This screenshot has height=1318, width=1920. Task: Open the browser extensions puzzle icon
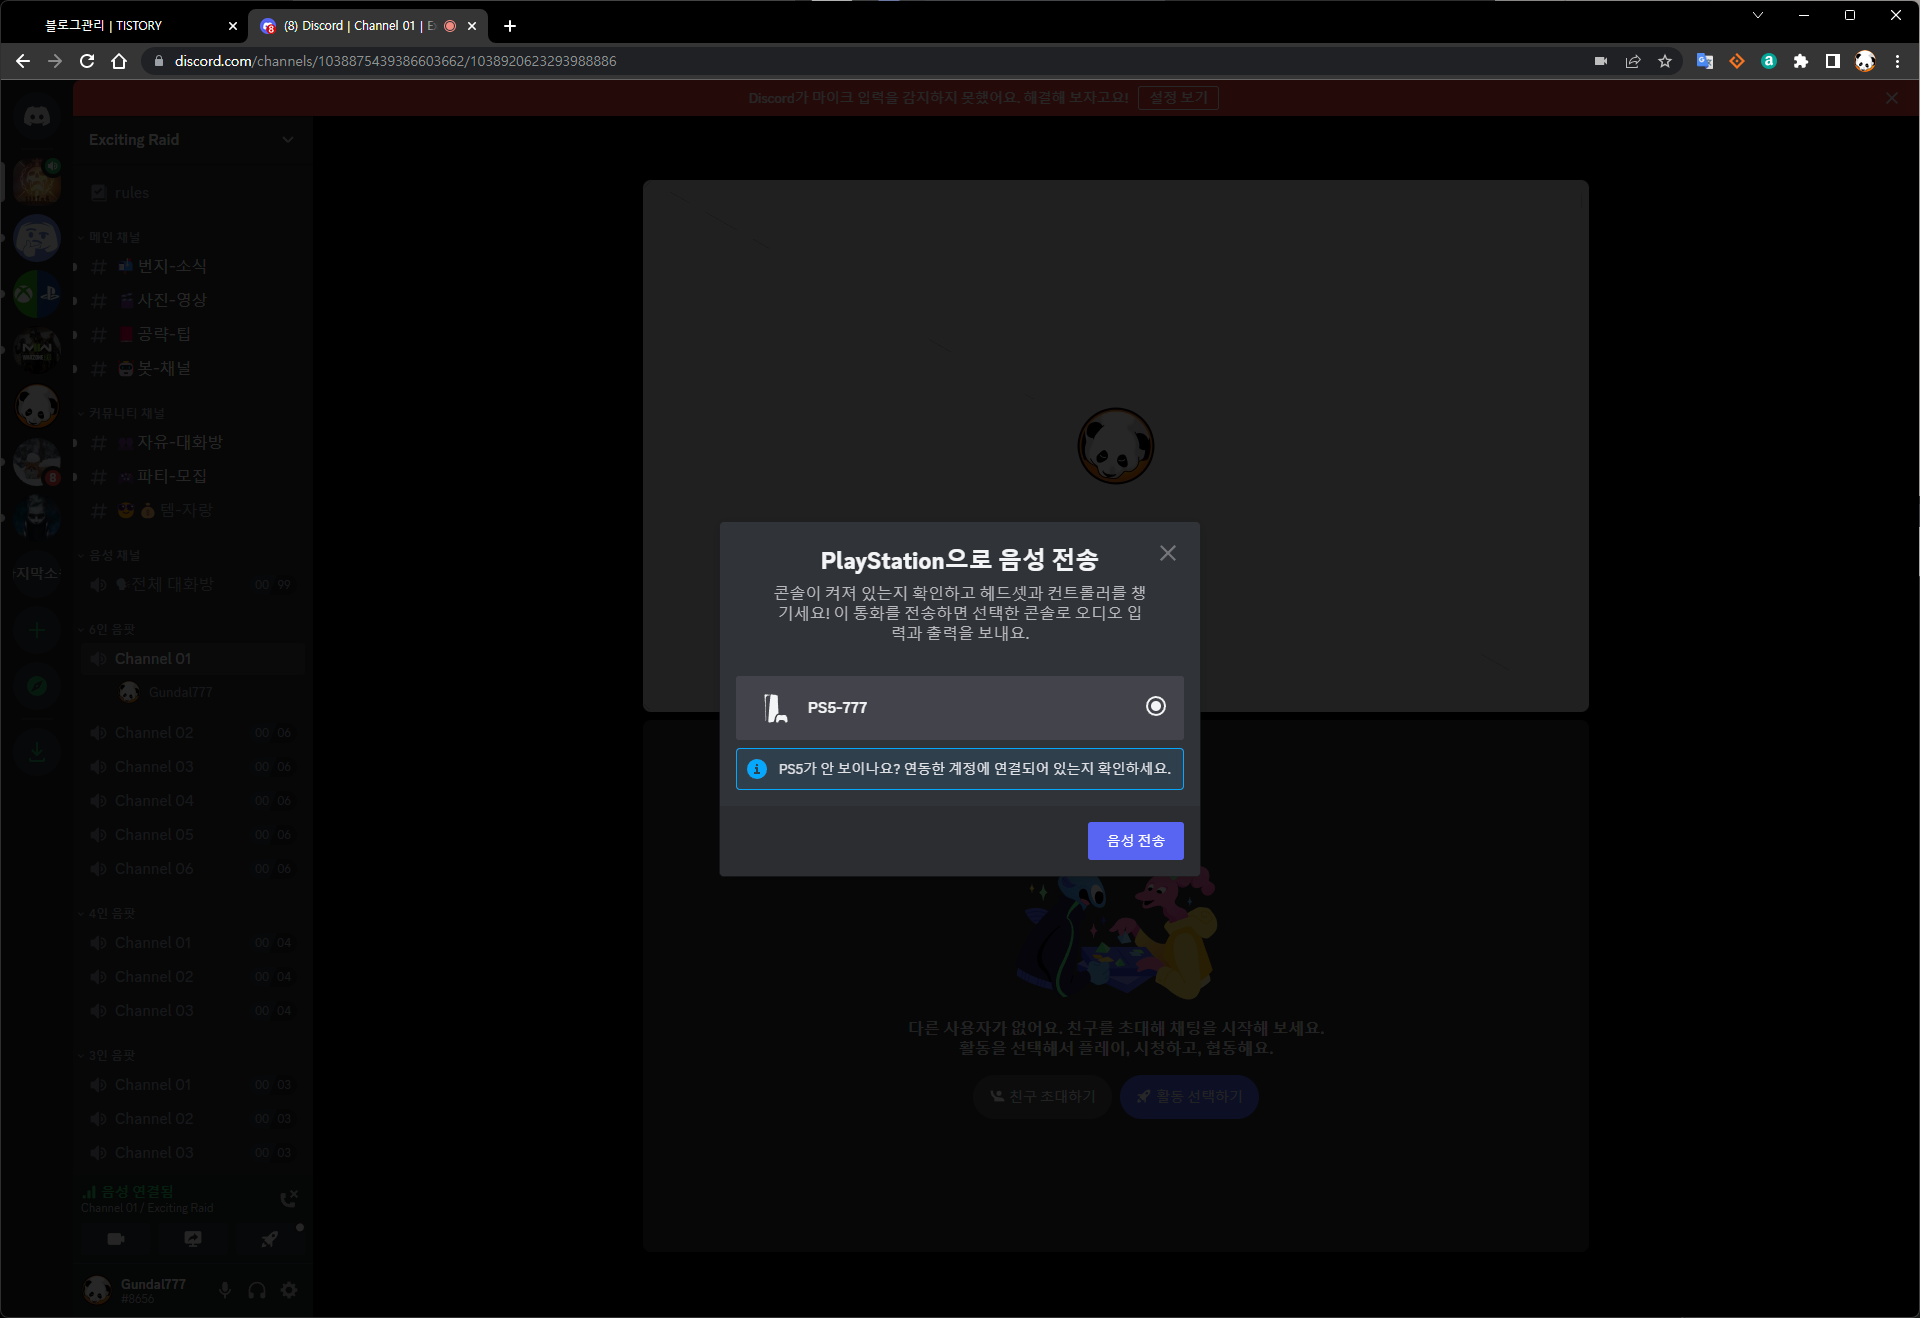(1801, 61)
